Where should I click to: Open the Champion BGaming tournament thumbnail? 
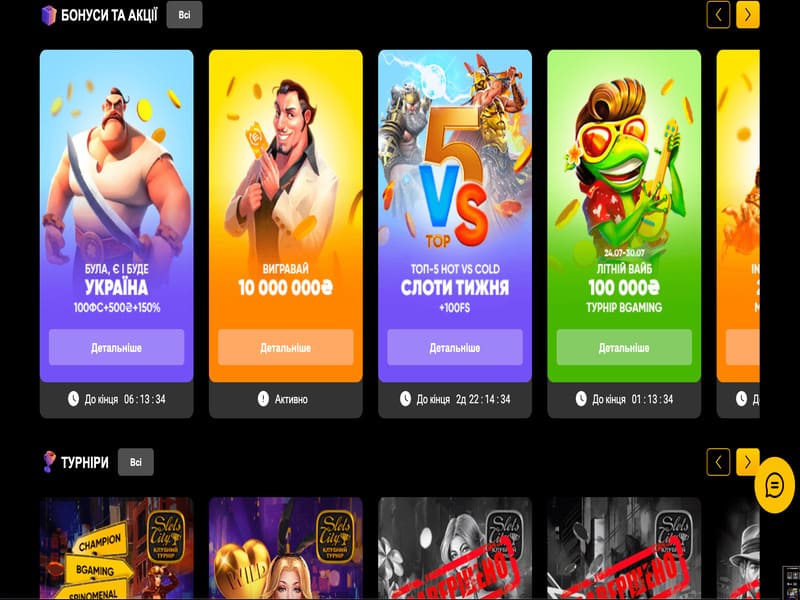coord(116,548)
